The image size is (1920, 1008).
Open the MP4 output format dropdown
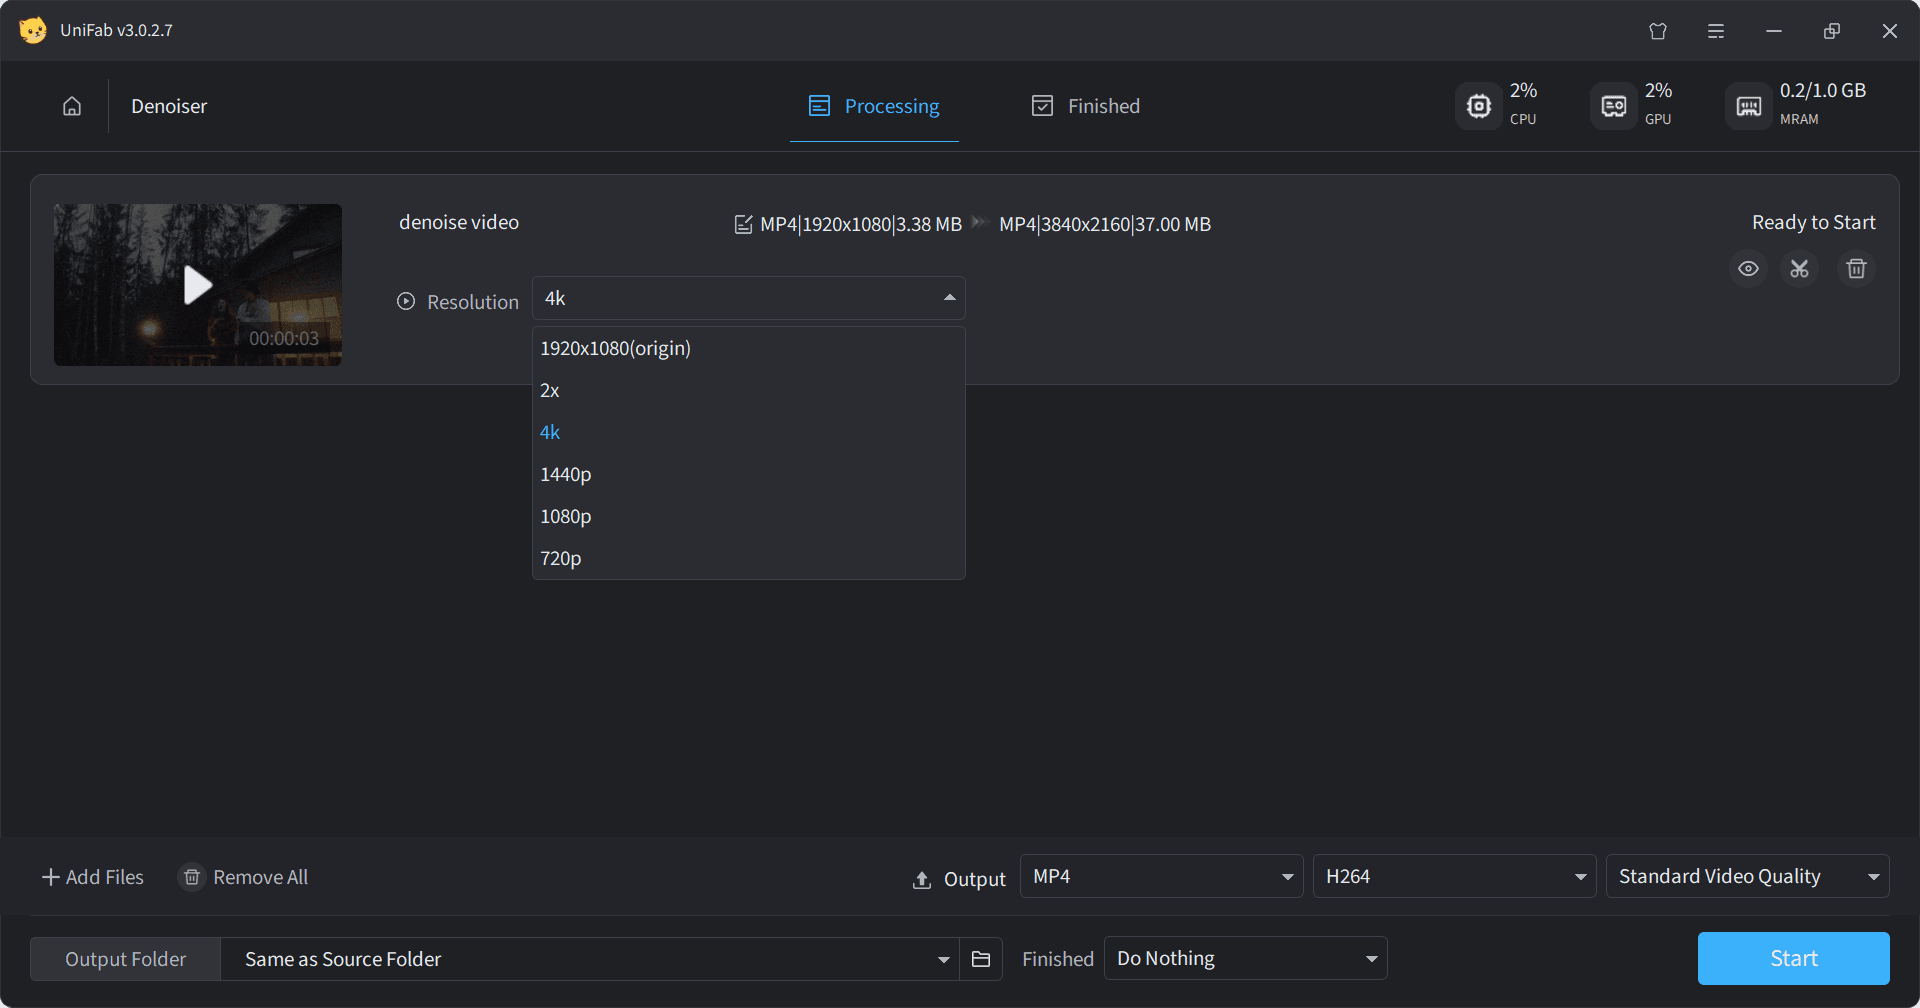(1161, 877)
